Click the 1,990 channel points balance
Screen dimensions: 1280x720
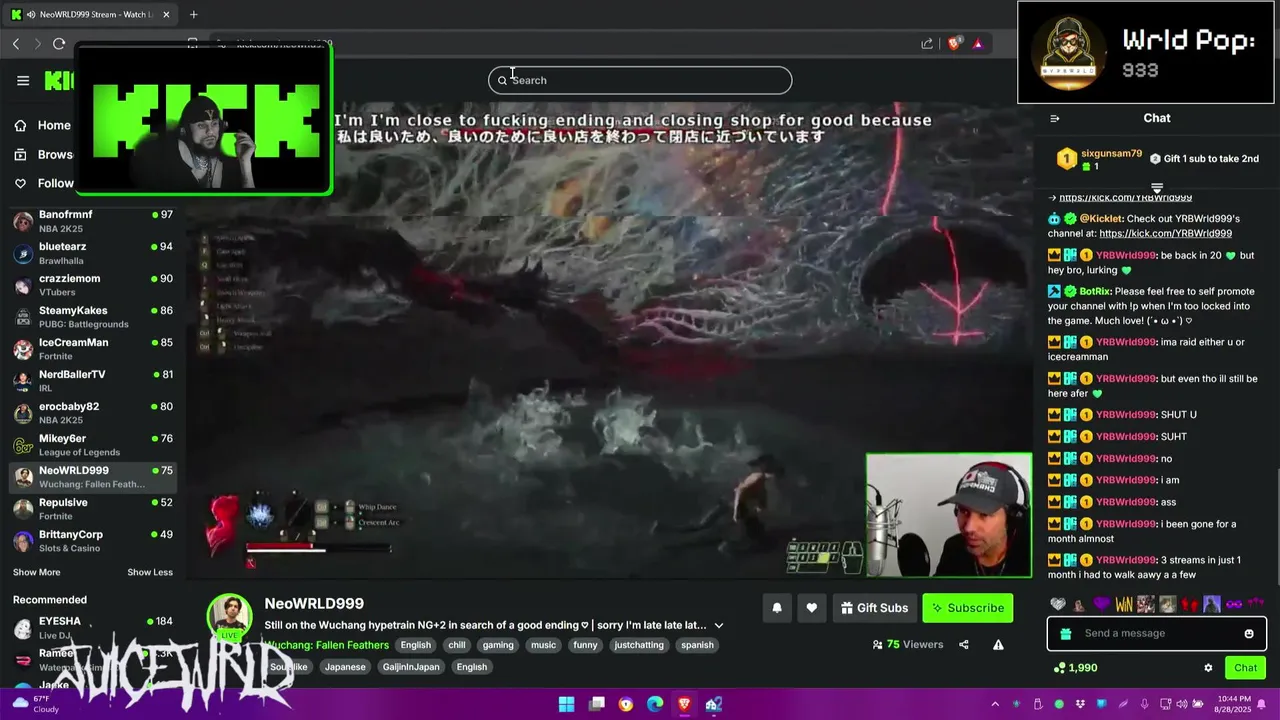(x=1075, y=668)
